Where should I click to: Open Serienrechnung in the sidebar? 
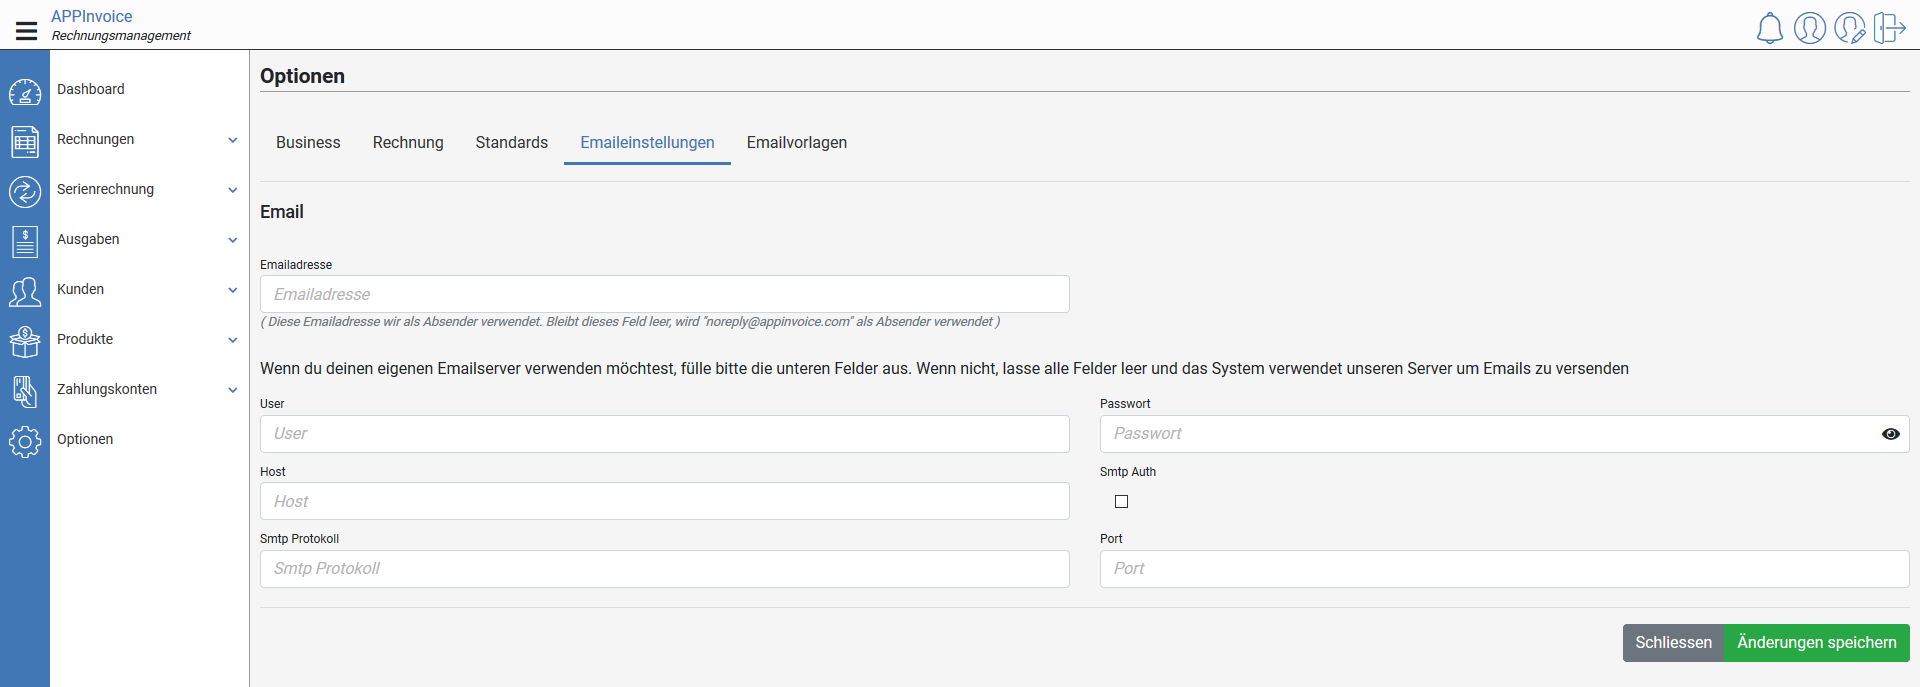click(x=105, y=189)
